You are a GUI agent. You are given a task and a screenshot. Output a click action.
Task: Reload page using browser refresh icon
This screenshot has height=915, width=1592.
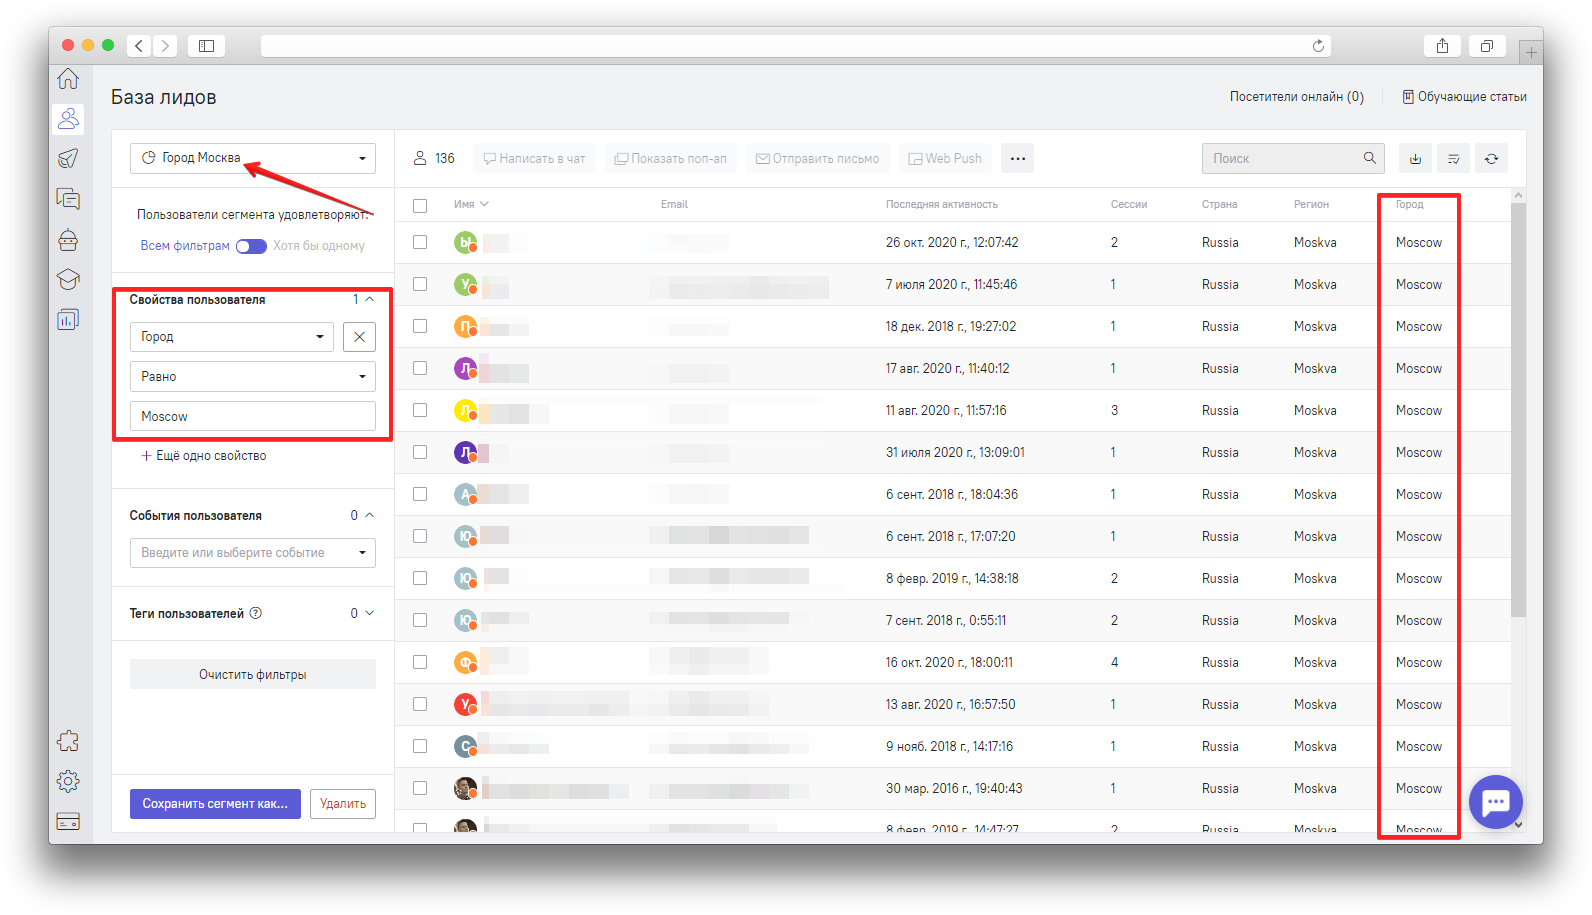(x=1318, y=46)
